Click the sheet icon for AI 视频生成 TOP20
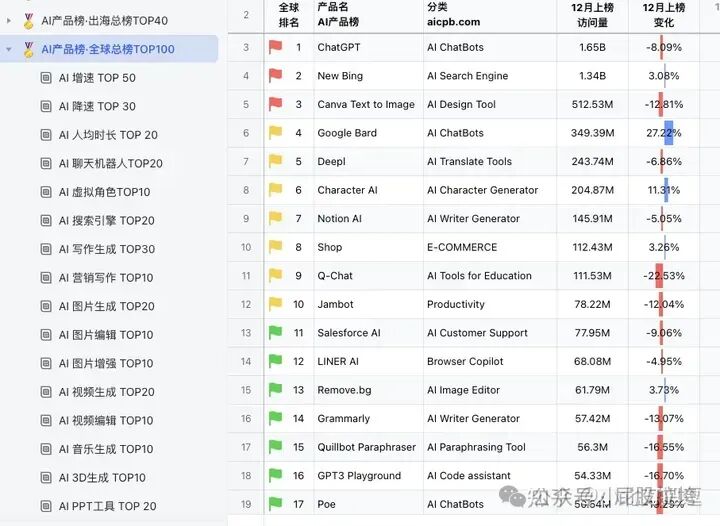Viewport: 720px width, 526px height. click(46, 392)
